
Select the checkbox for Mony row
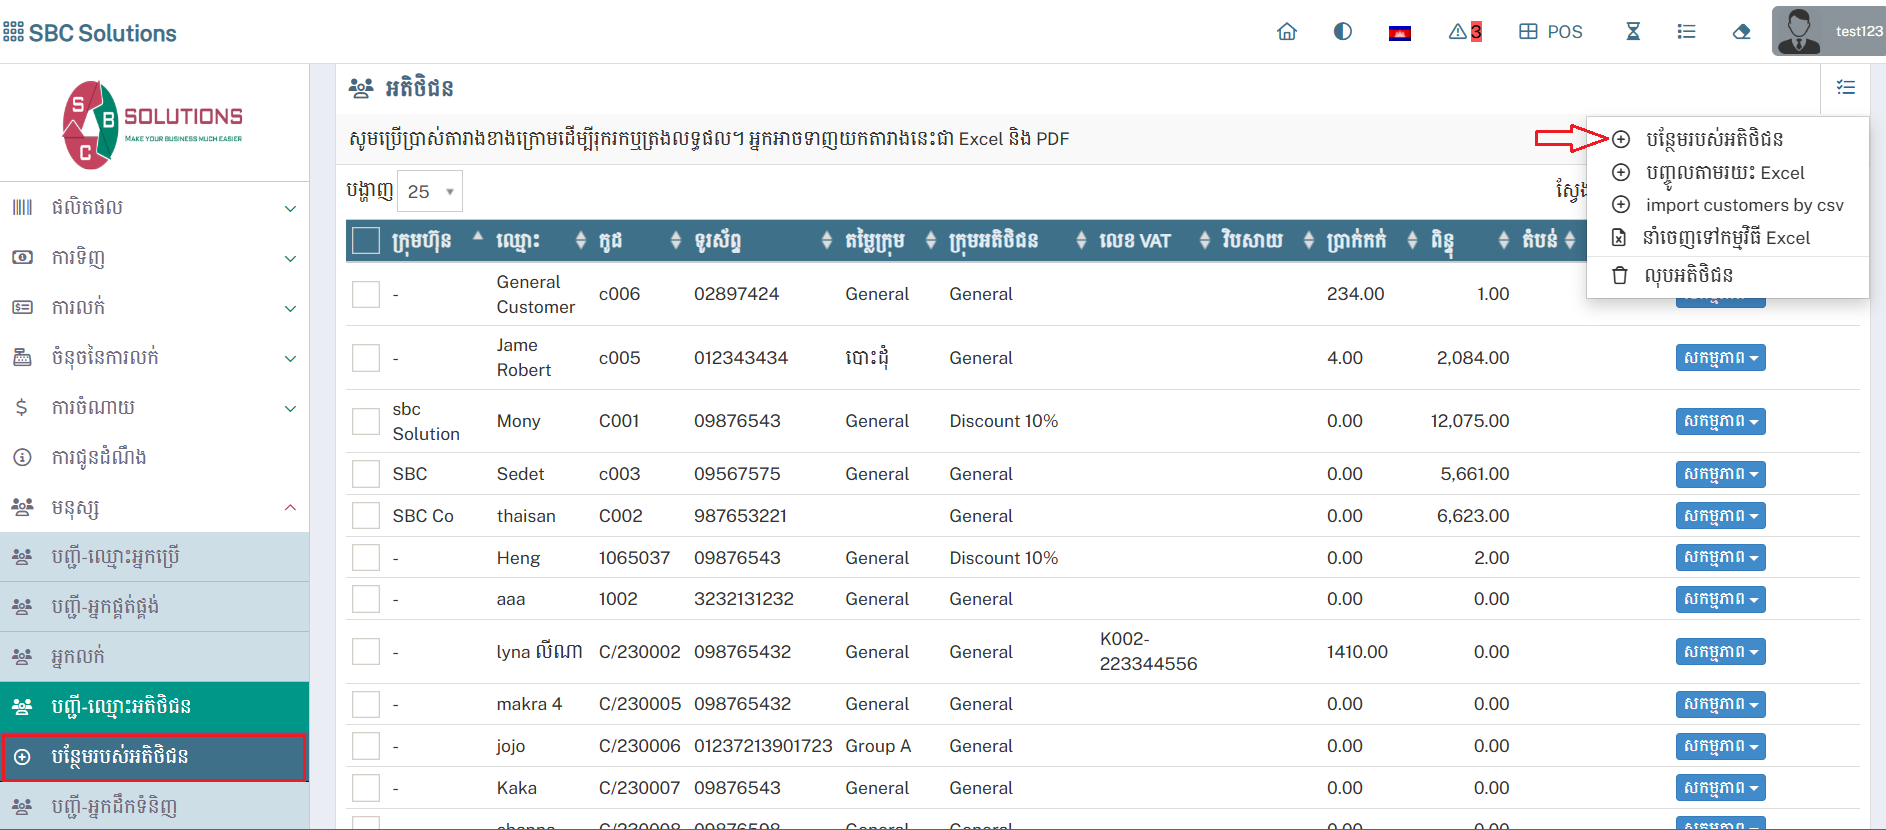[x=366, y=421]
